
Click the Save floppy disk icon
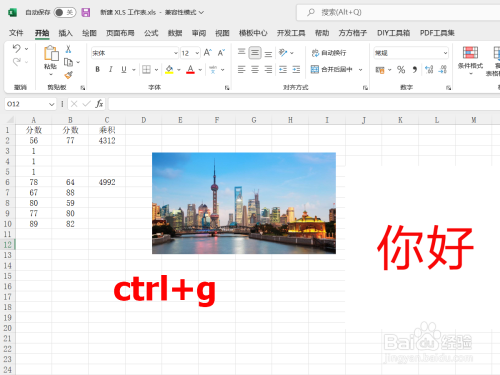[86, 13]
